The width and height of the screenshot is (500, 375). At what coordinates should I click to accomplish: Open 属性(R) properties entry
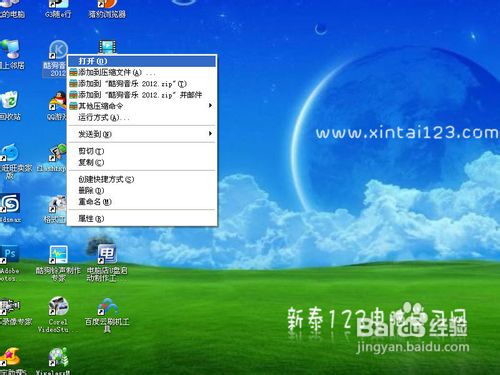click(x=142, y=219)
